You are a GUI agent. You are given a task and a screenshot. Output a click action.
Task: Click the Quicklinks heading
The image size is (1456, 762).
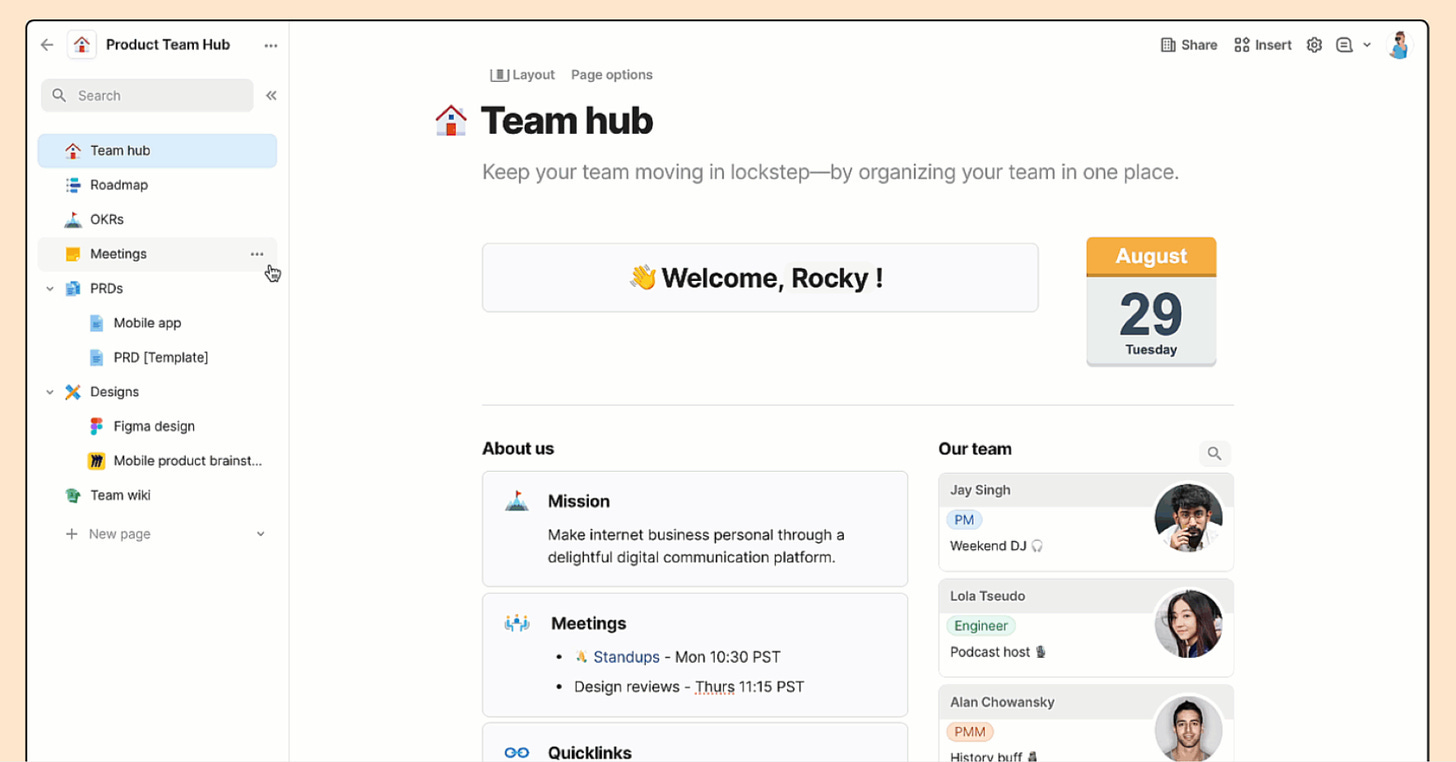click(x=590, y=753)
